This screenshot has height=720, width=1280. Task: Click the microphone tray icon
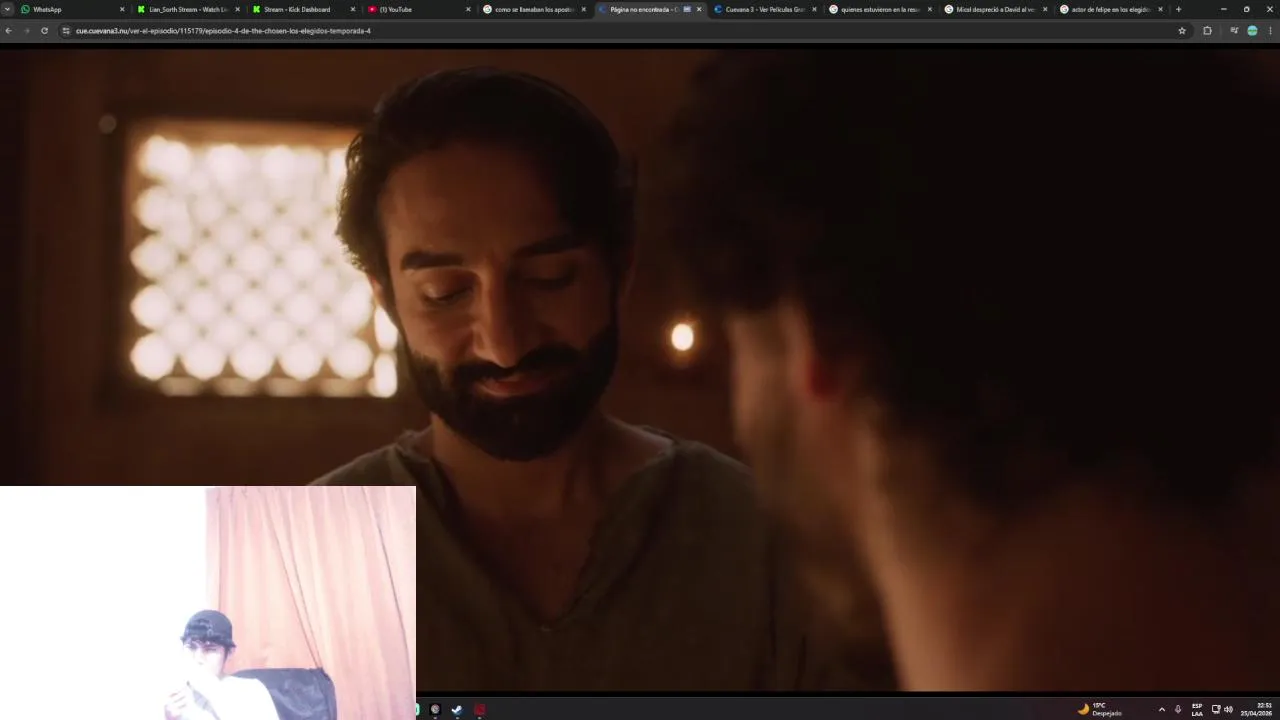[1178, 710]
